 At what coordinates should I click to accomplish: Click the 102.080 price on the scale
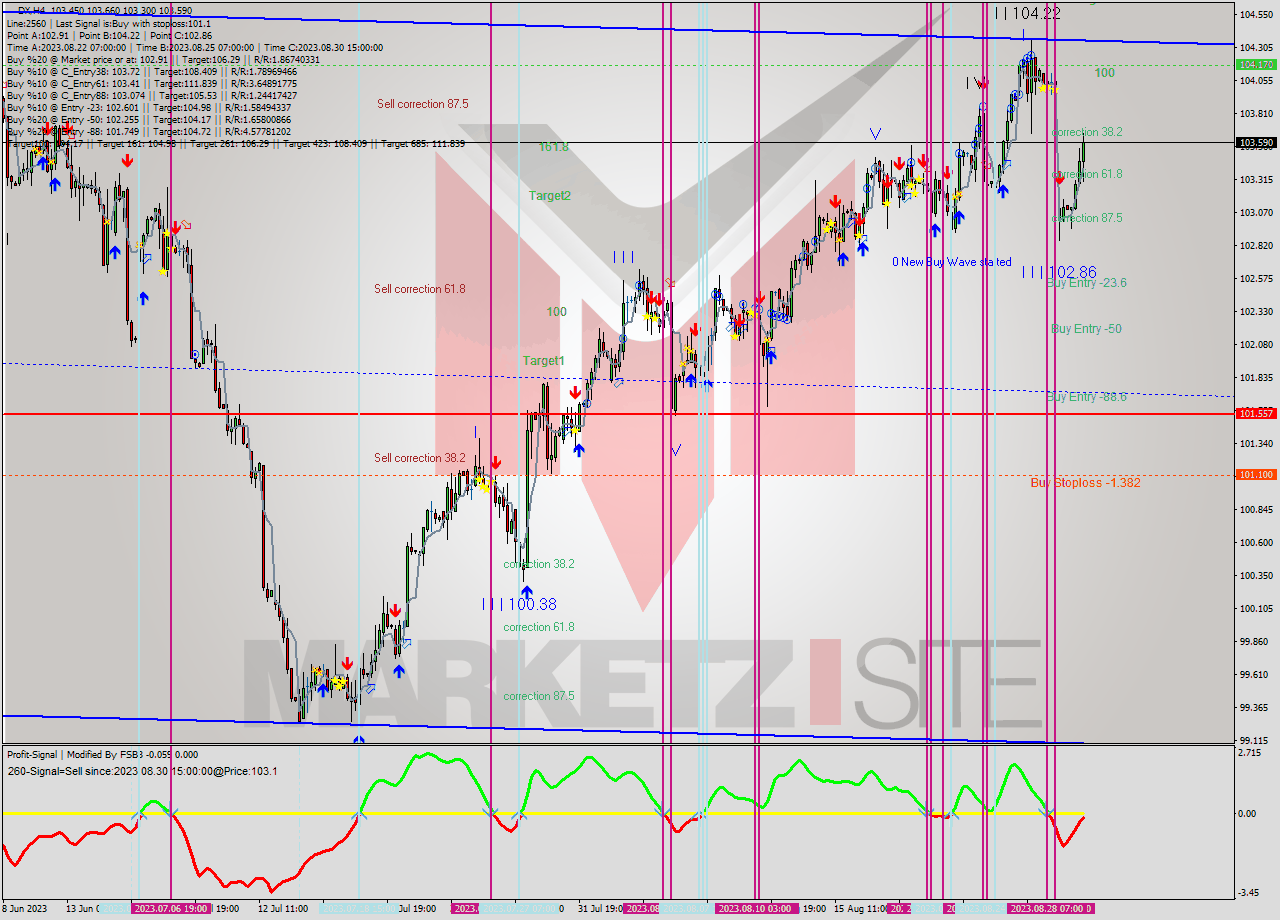1256,345
